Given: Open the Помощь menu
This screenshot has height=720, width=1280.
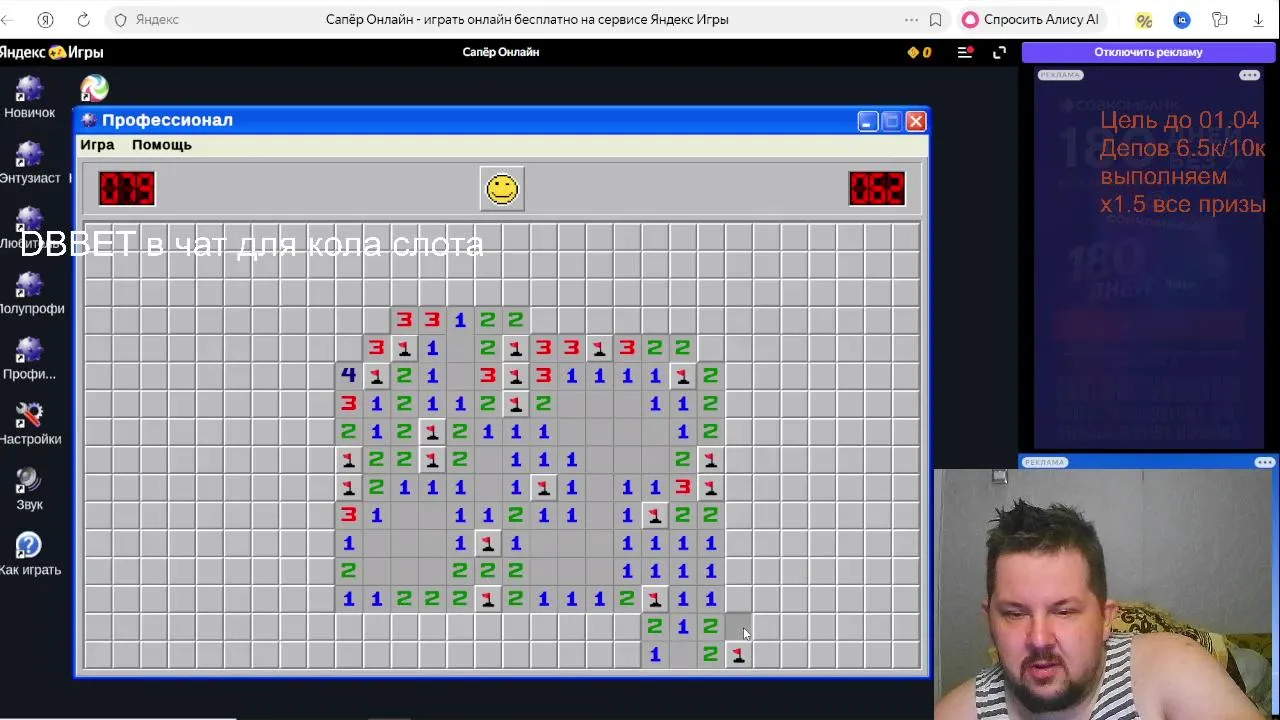Looking at the screenshot, I should pos(162,145).
